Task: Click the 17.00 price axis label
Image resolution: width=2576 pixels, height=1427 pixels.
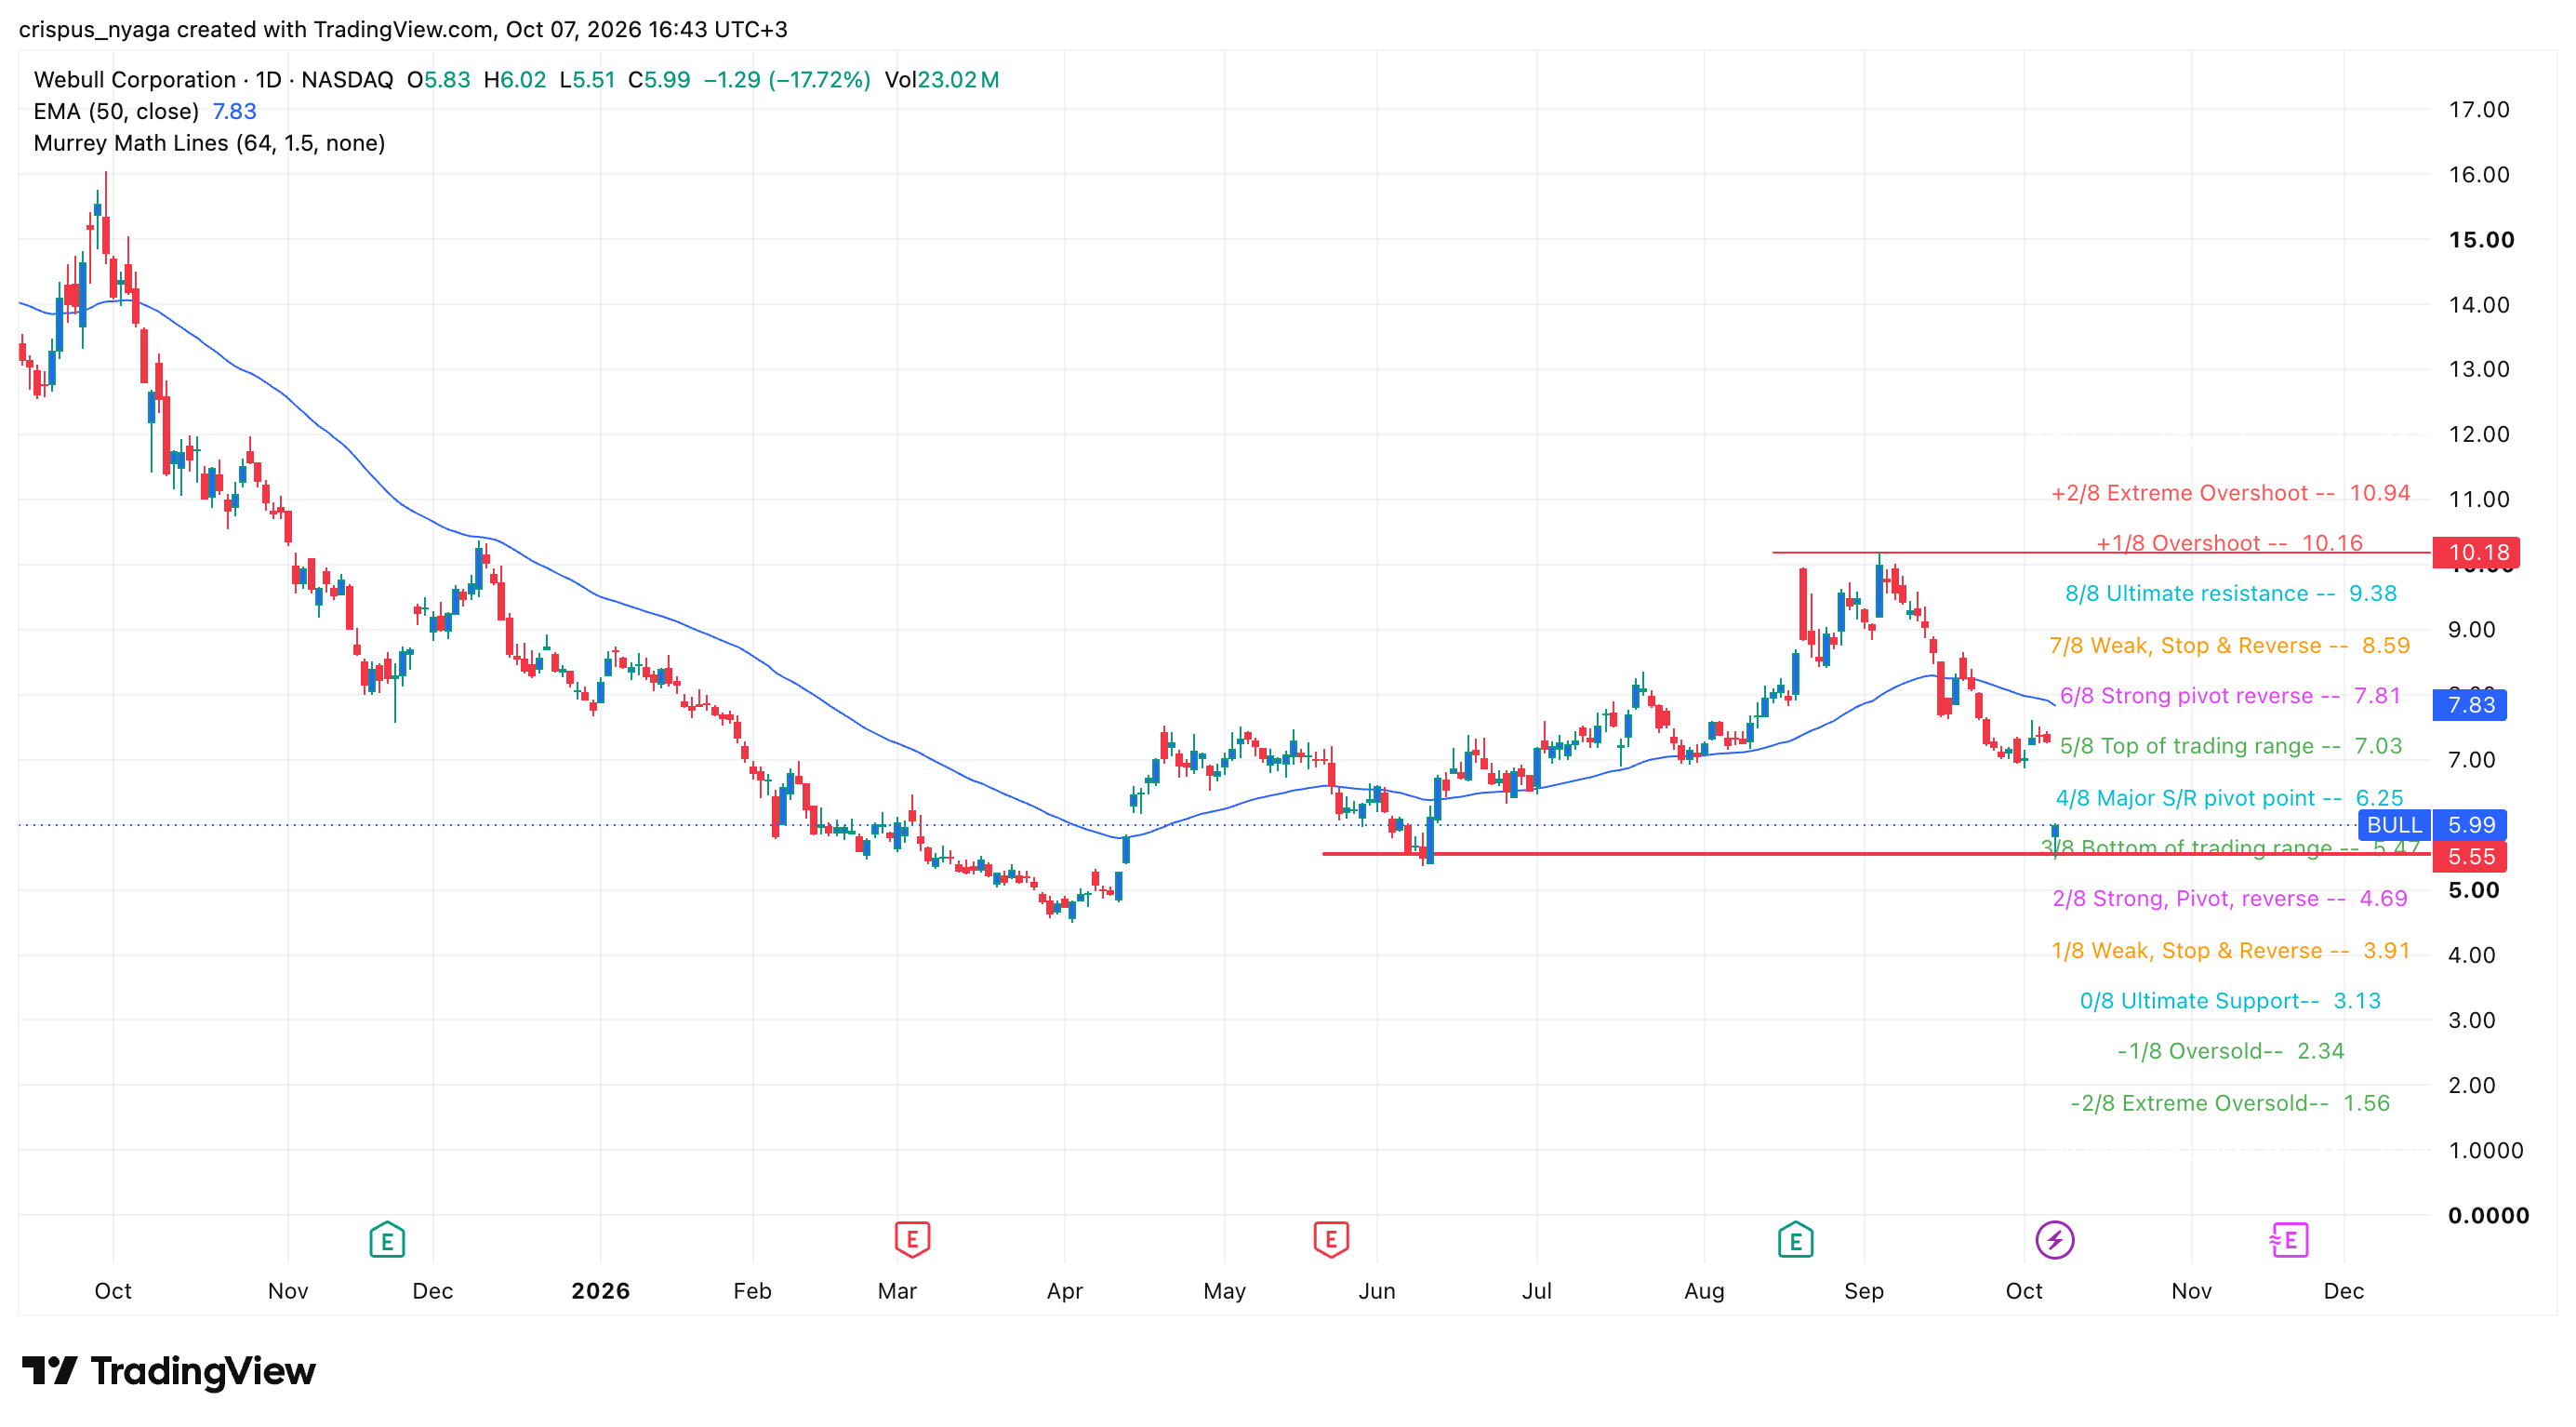Action: click(2479, 109)
